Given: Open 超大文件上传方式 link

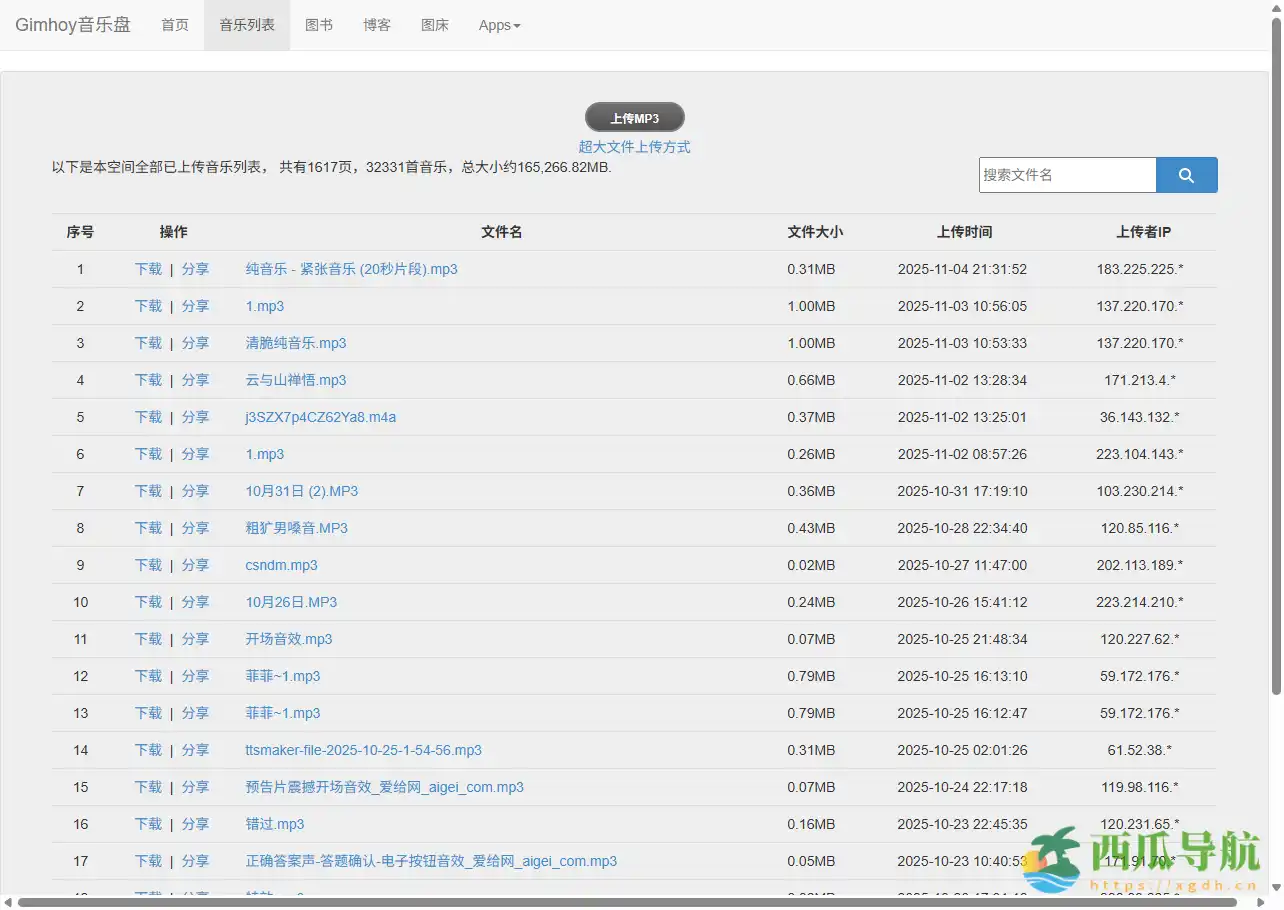Looking at the screenshot, I should point(634,146).
